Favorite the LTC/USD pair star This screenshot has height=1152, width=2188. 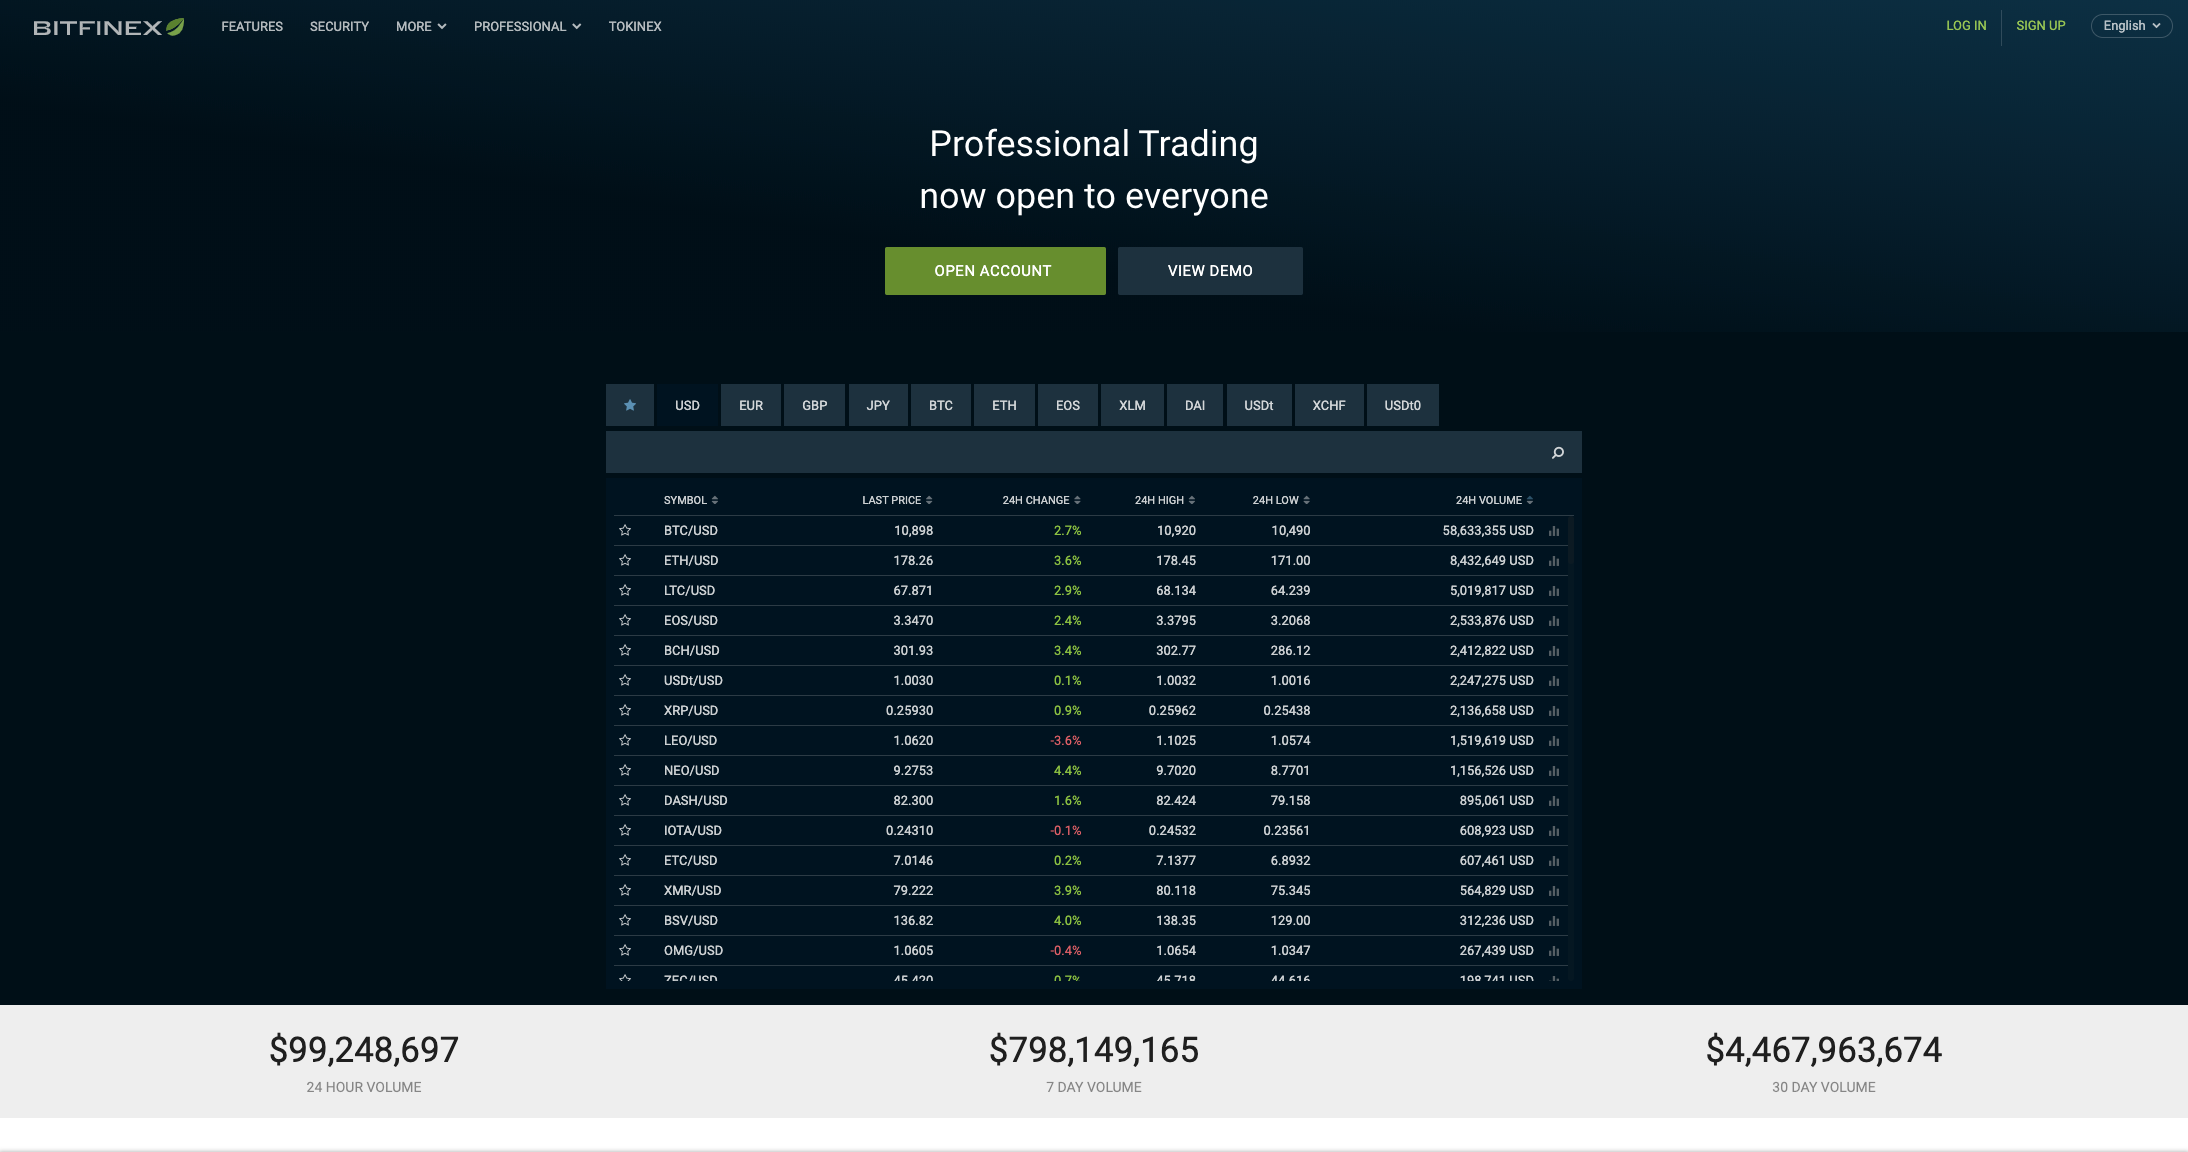625,590
